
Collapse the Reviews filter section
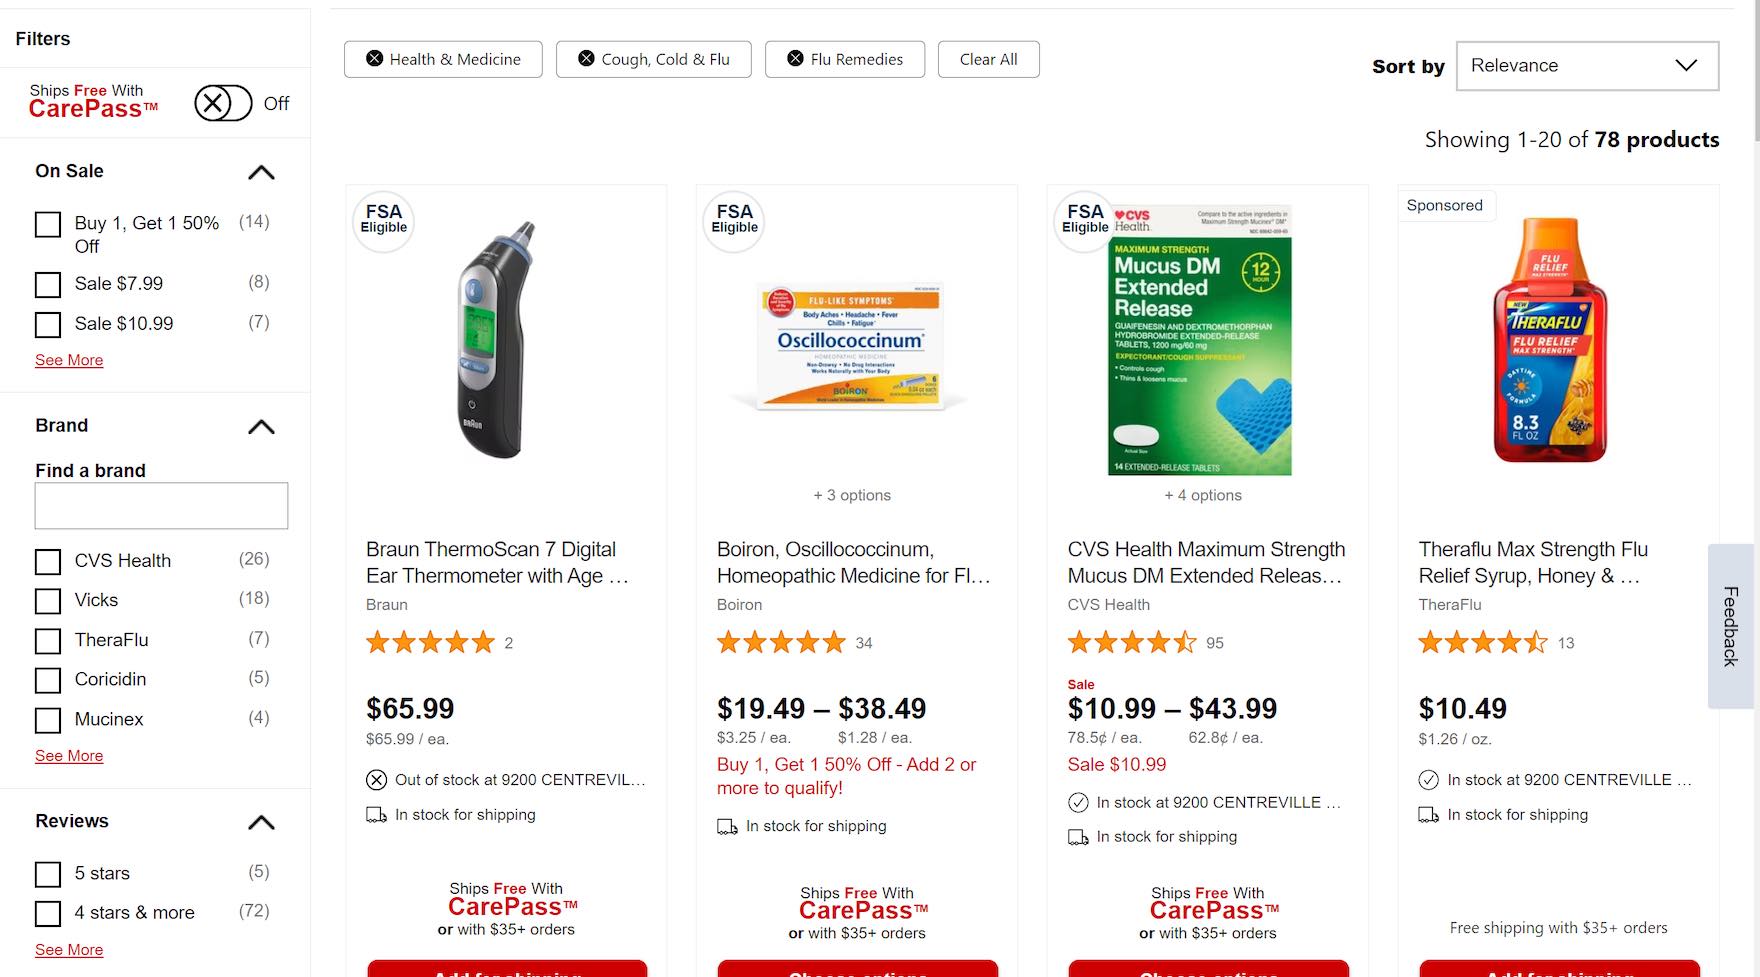(x=261, y=822)
